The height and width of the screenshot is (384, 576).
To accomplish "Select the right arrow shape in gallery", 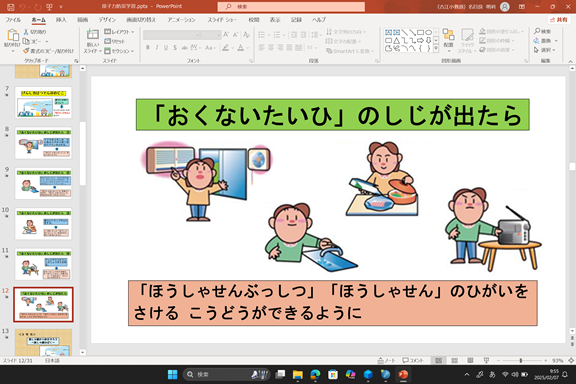I will [420, 40].
